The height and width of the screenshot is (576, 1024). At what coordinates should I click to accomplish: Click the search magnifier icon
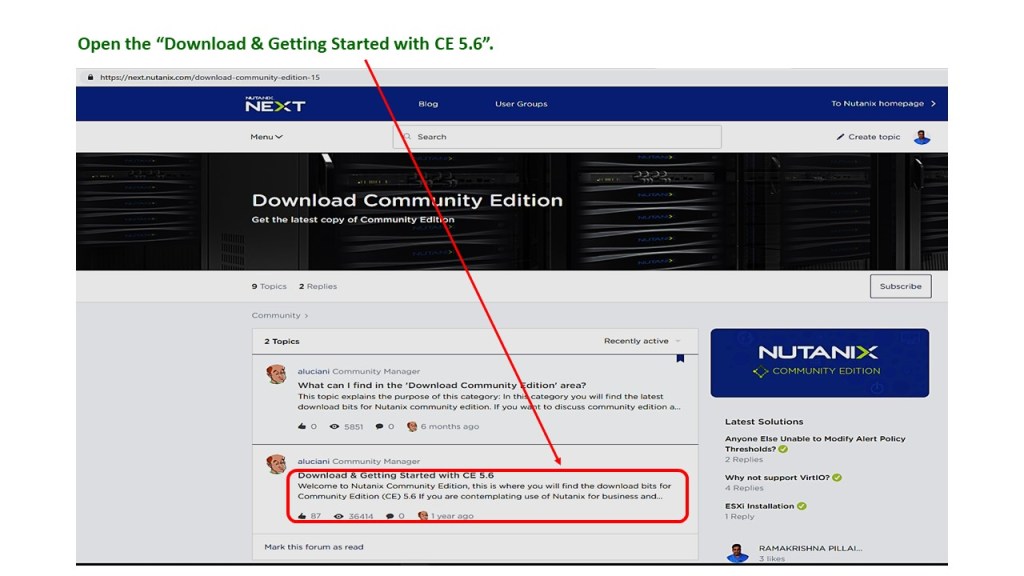[407, 137]
